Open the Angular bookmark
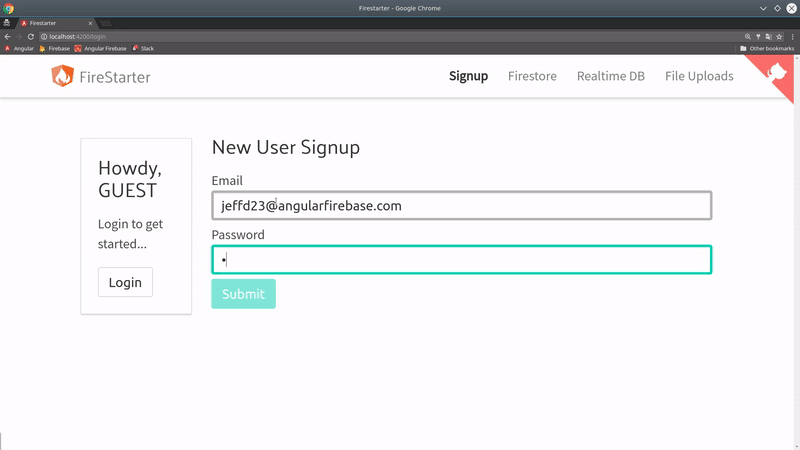The height and width of the screenshot is (450, 800). pos(20,48)
